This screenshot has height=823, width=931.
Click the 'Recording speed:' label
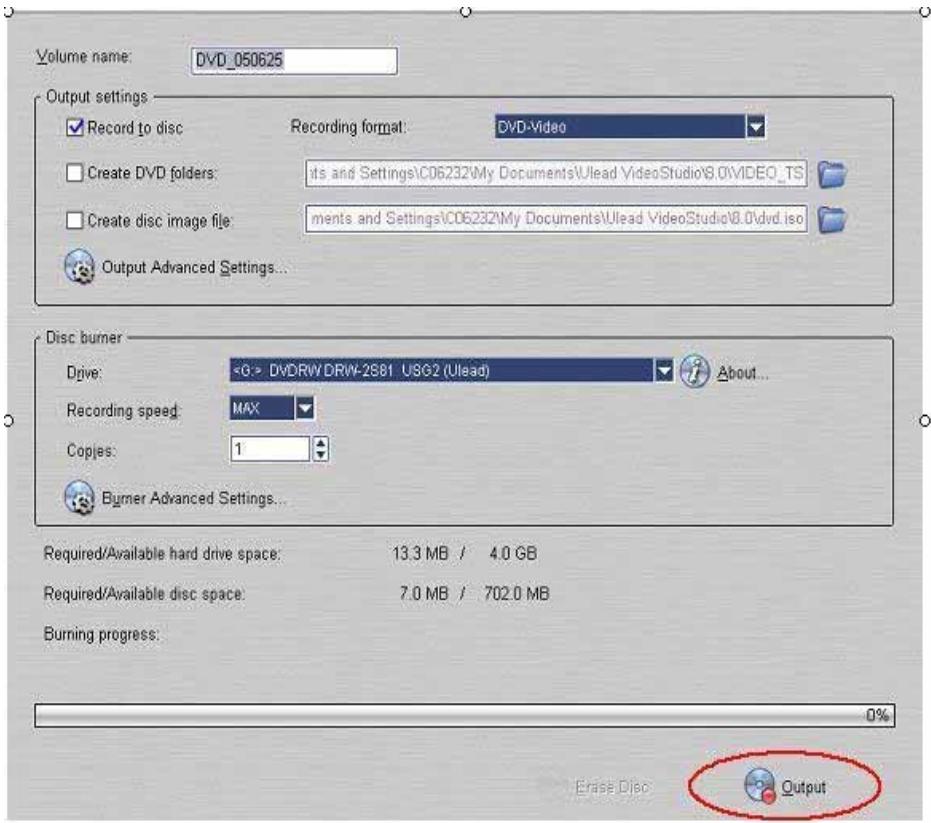pos(124,411)
